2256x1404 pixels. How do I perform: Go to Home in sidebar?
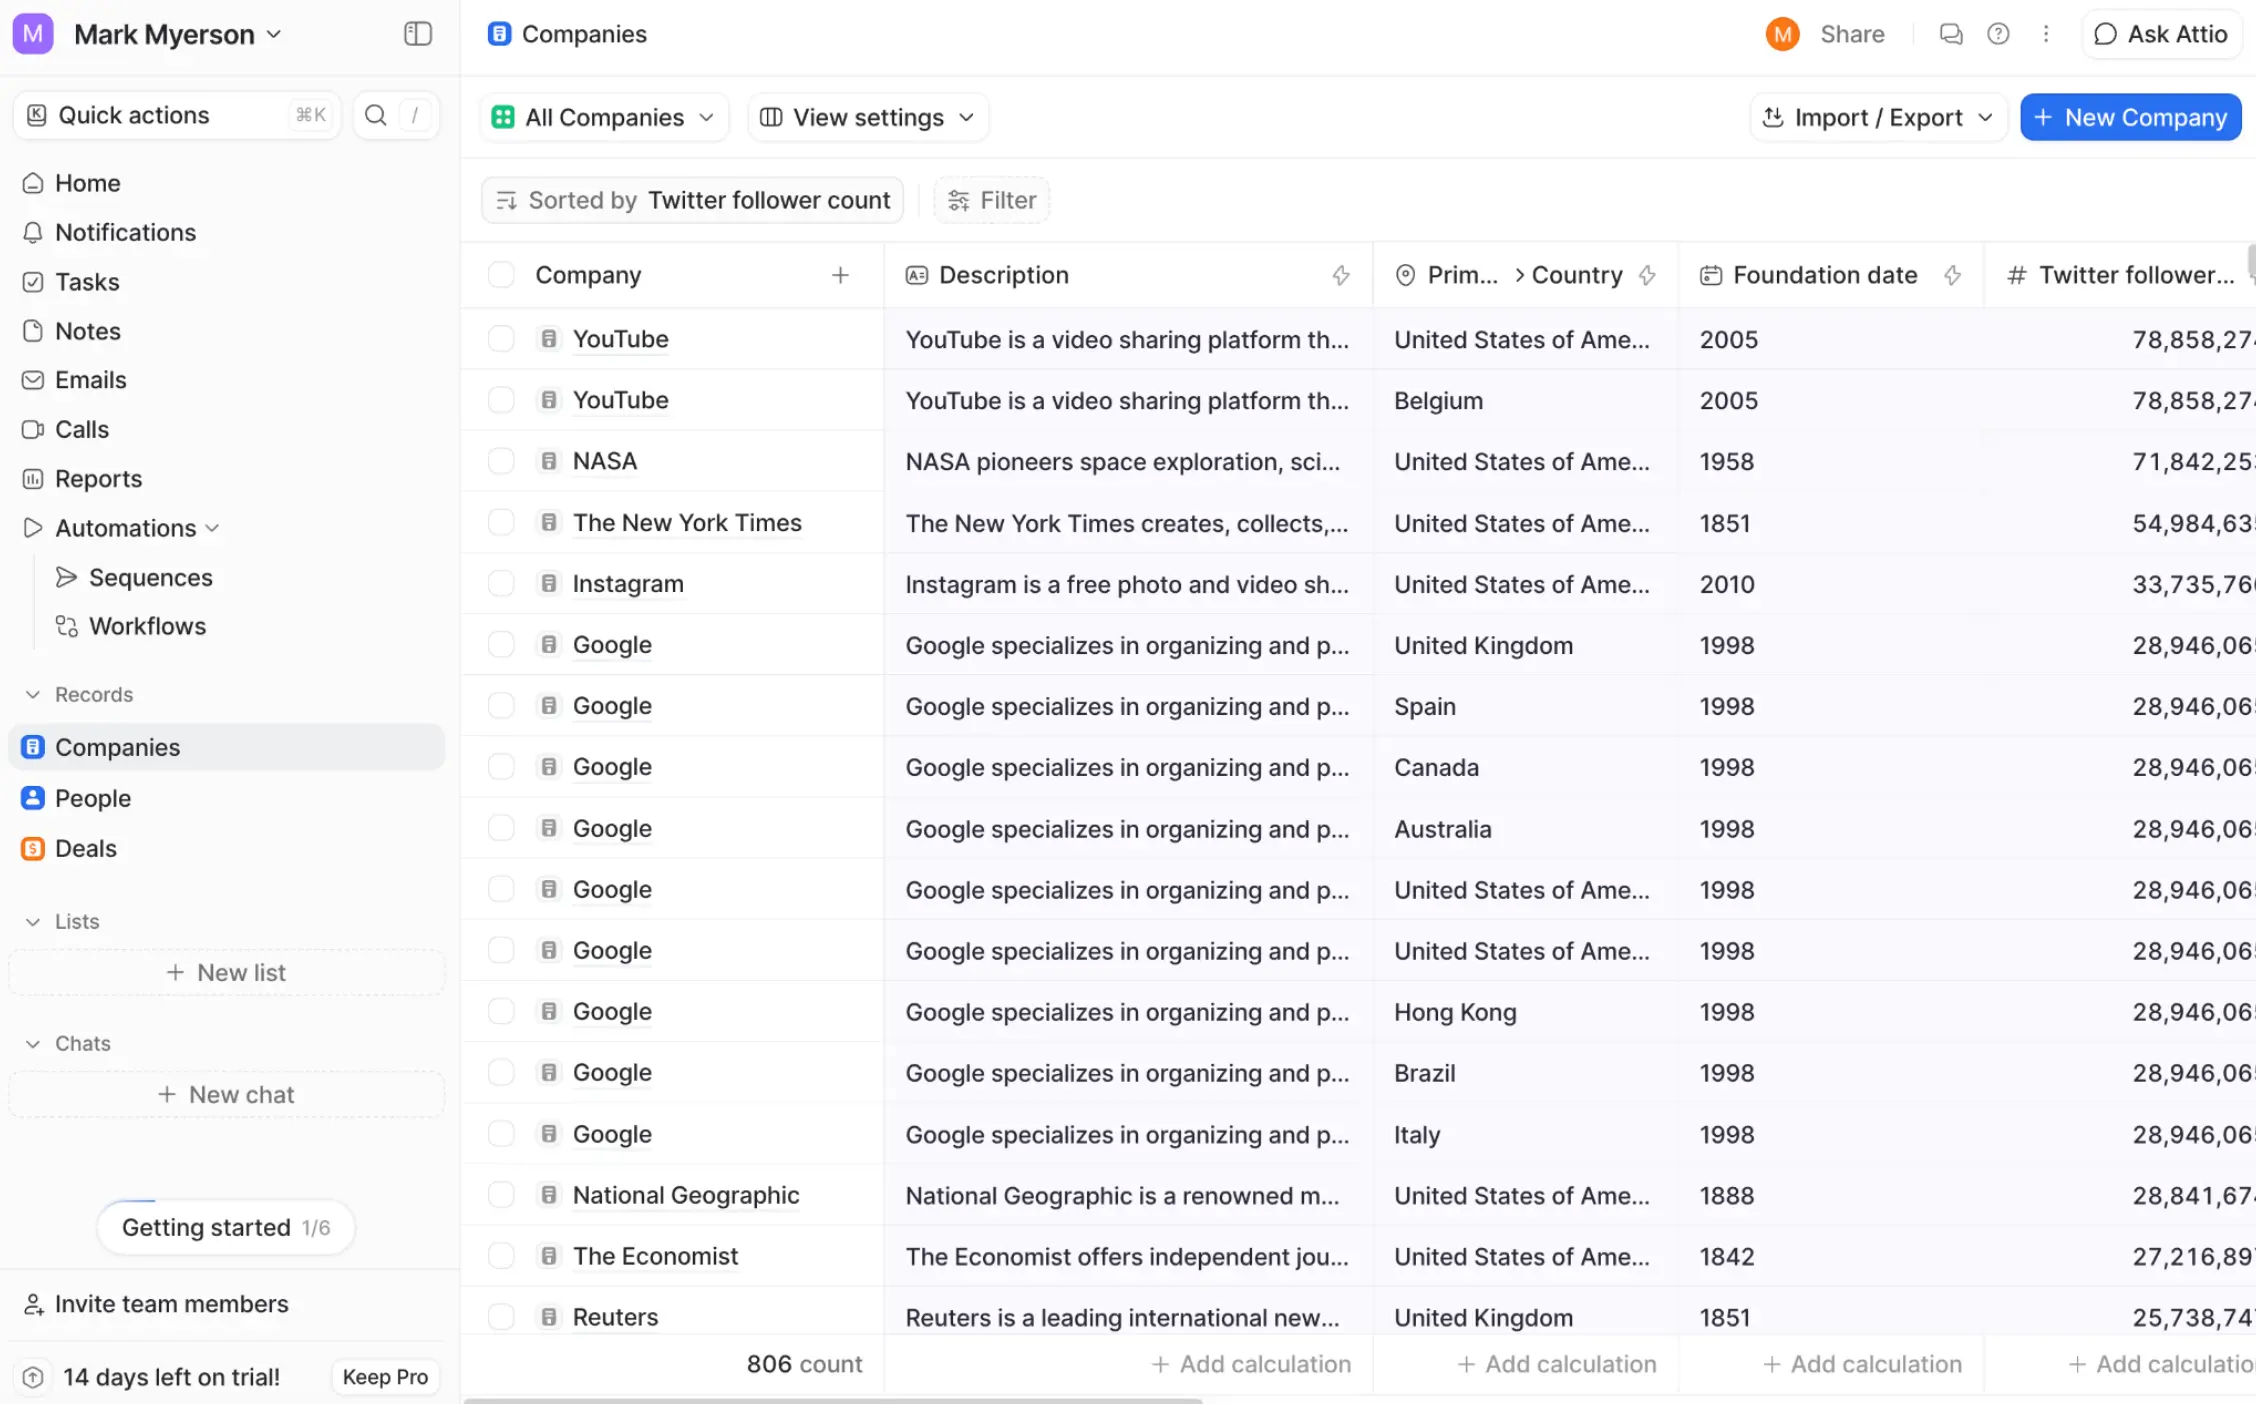point(226,183)
